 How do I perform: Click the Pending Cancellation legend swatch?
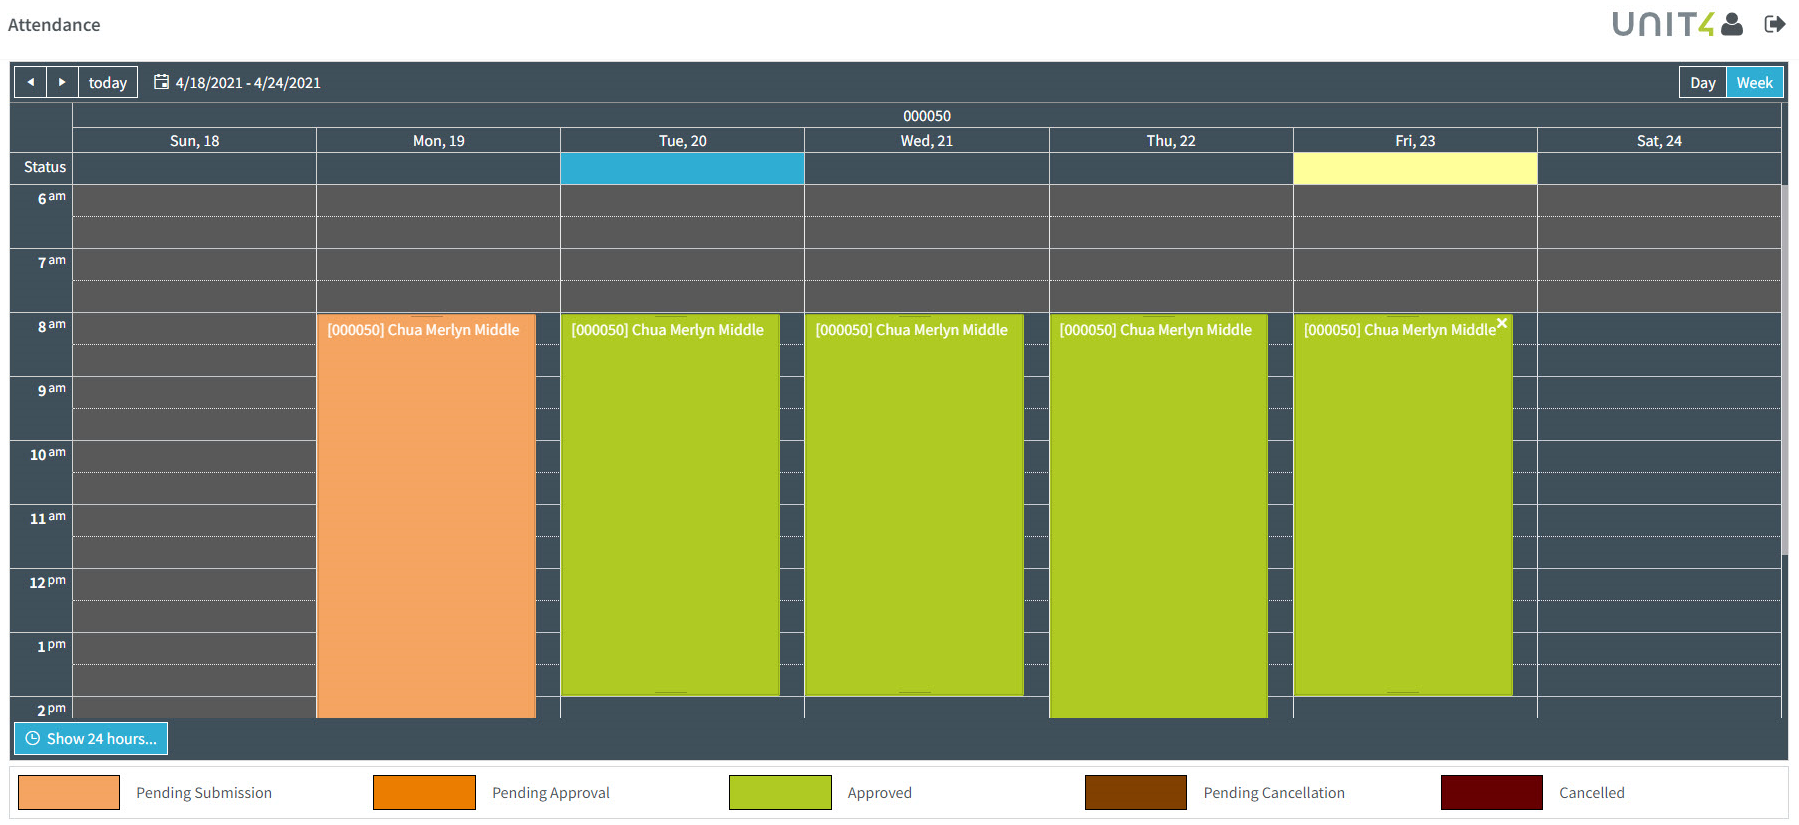(x=1136, y=792)
